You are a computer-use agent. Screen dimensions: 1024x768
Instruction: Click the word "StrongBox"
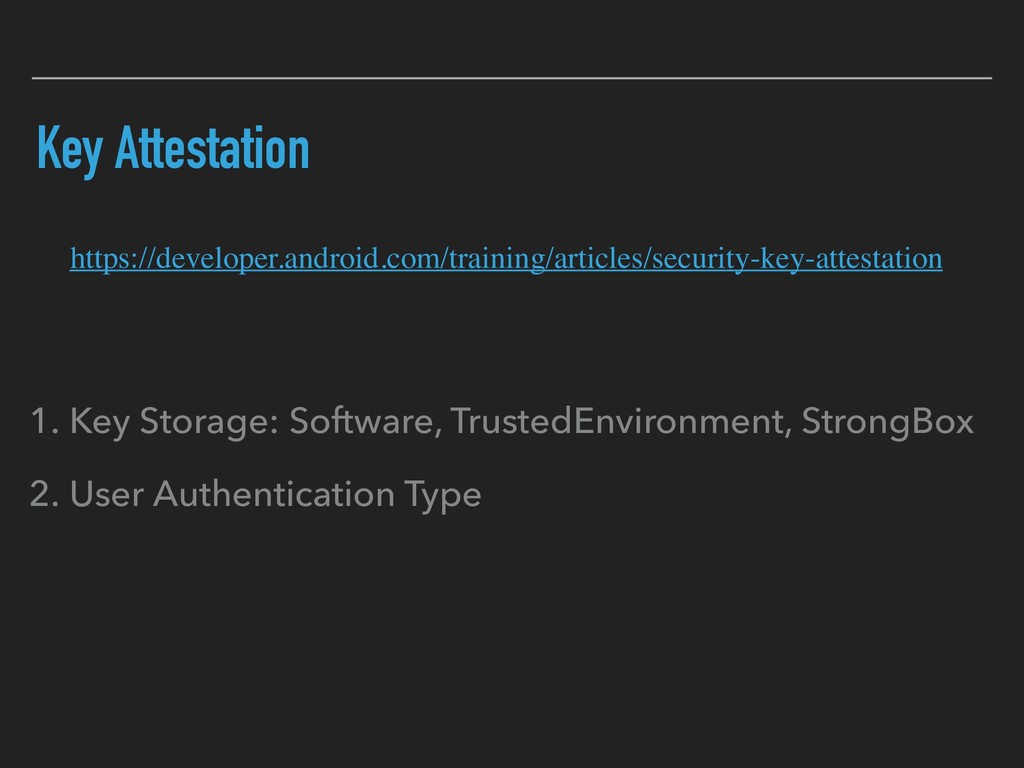coord(891,424)
